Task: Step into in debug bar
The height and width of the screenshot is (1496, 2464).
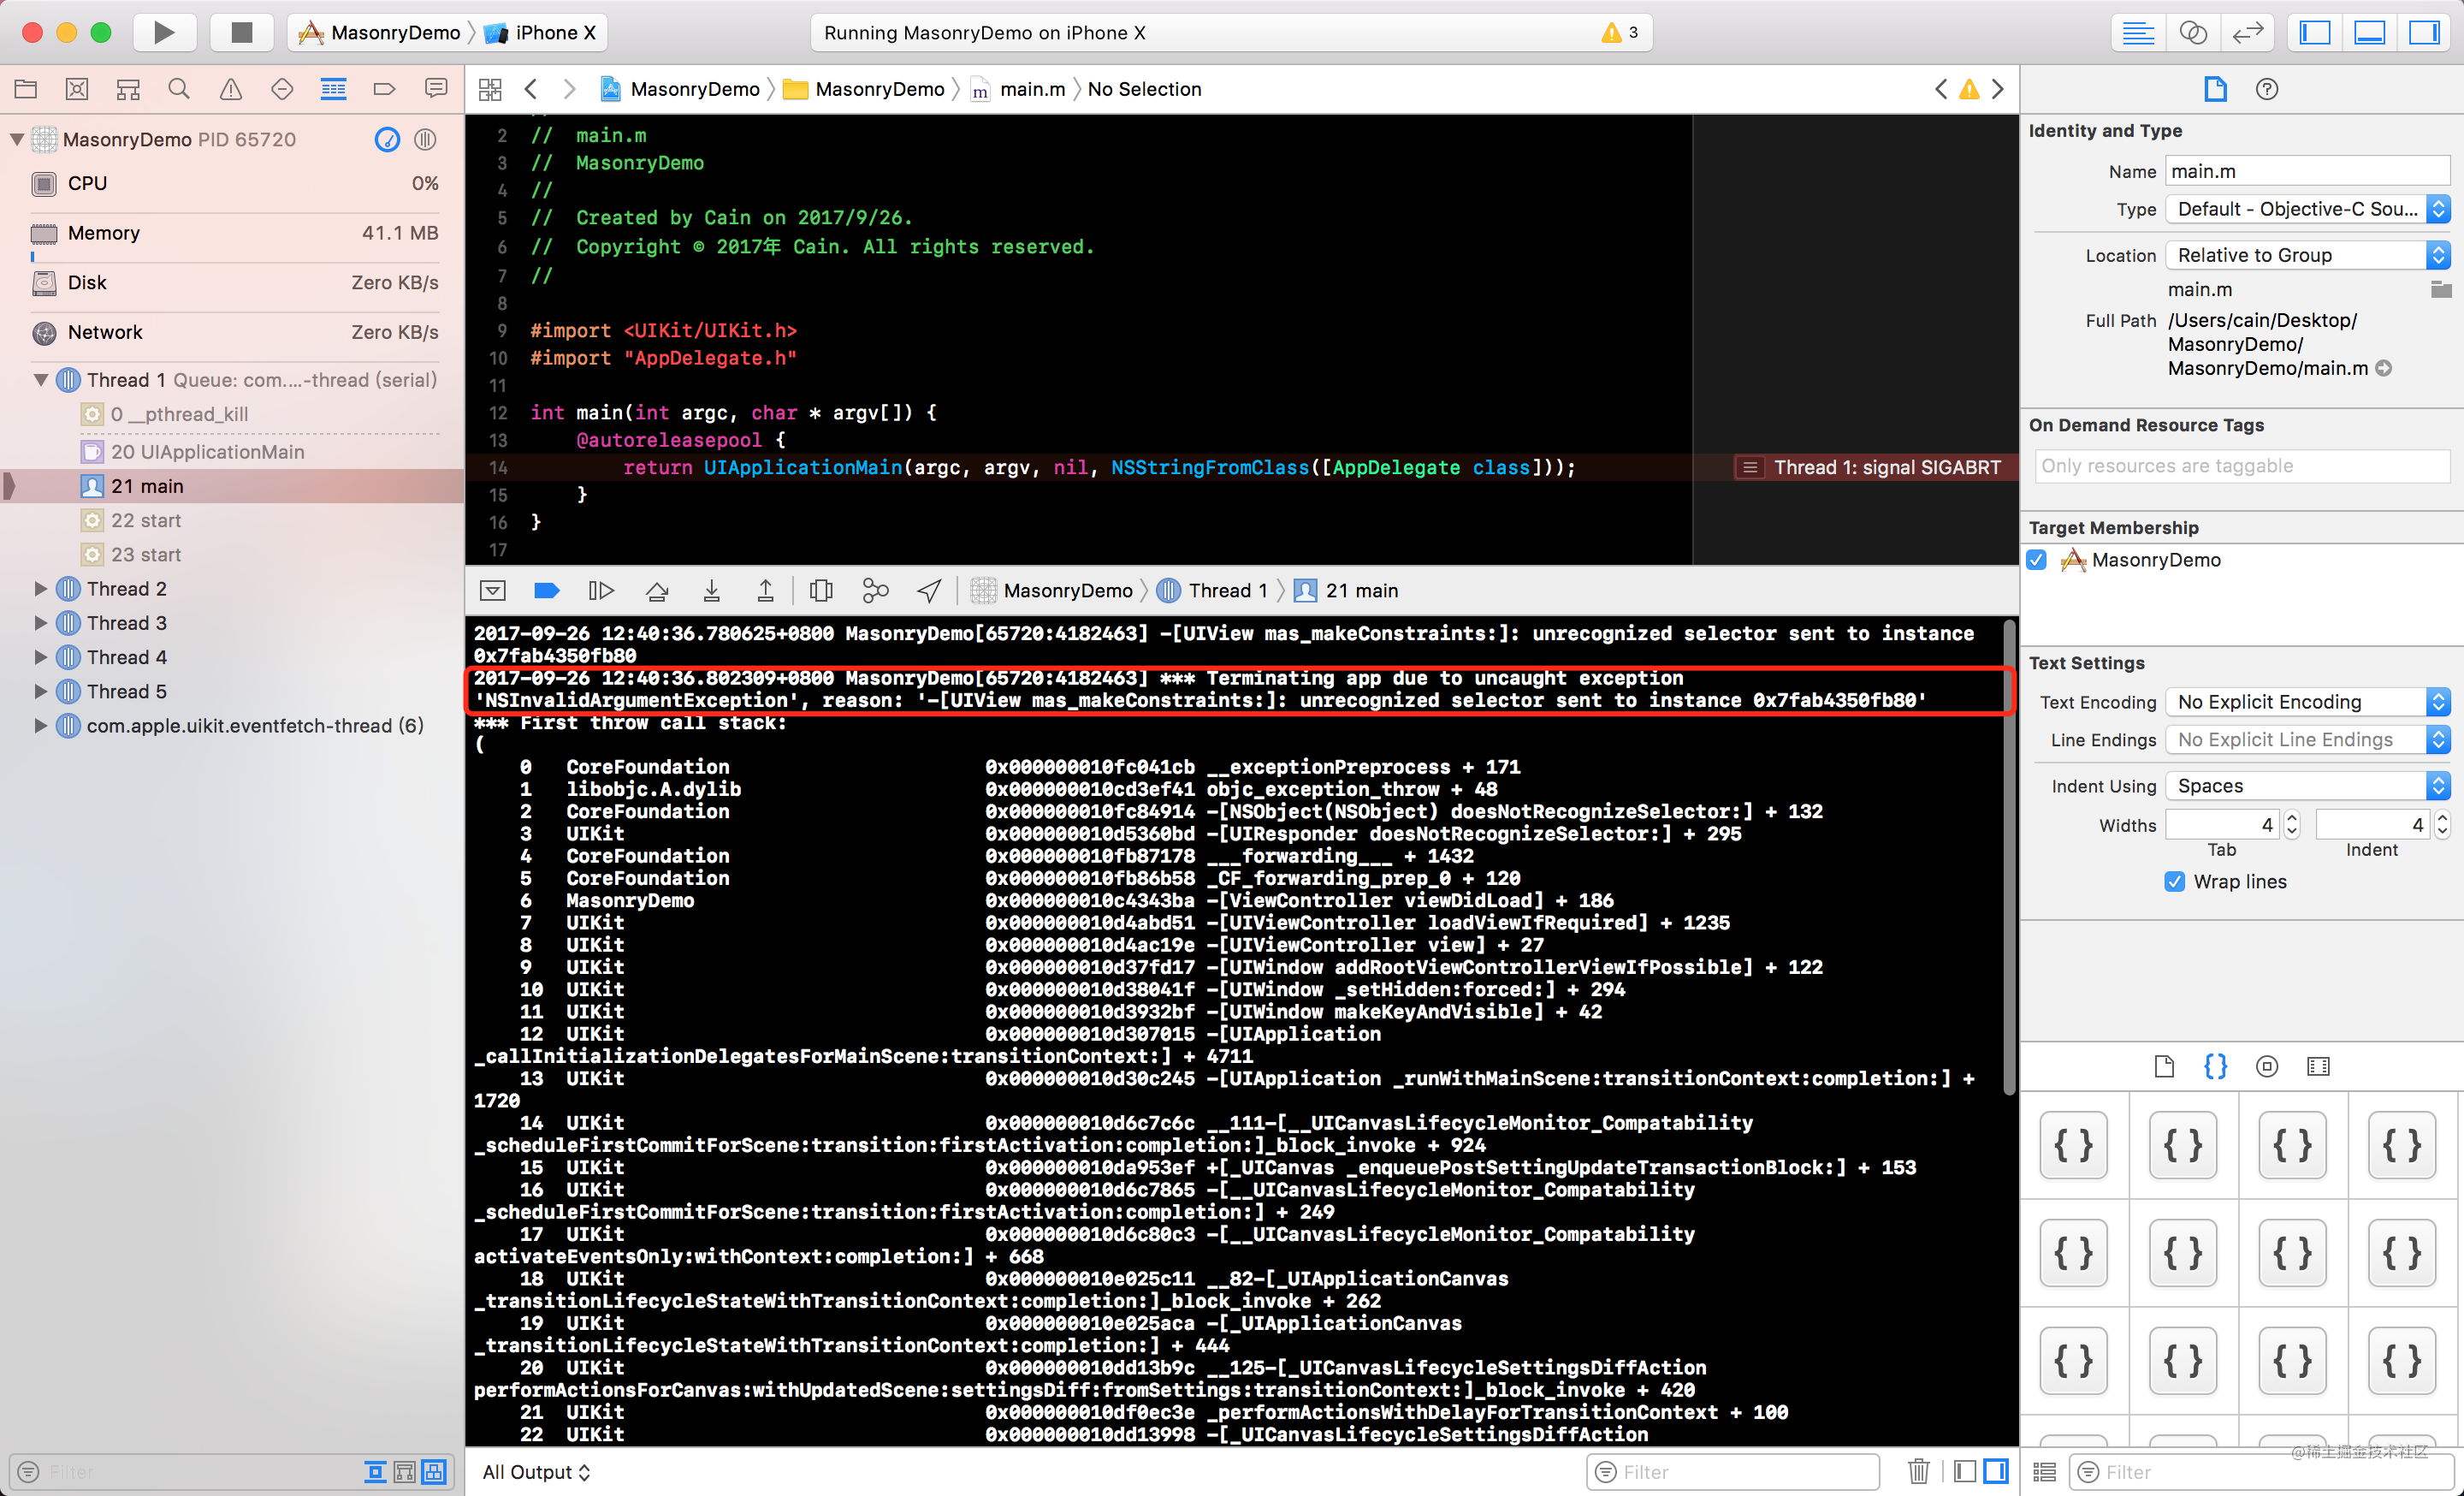Action: coord(711,591)
